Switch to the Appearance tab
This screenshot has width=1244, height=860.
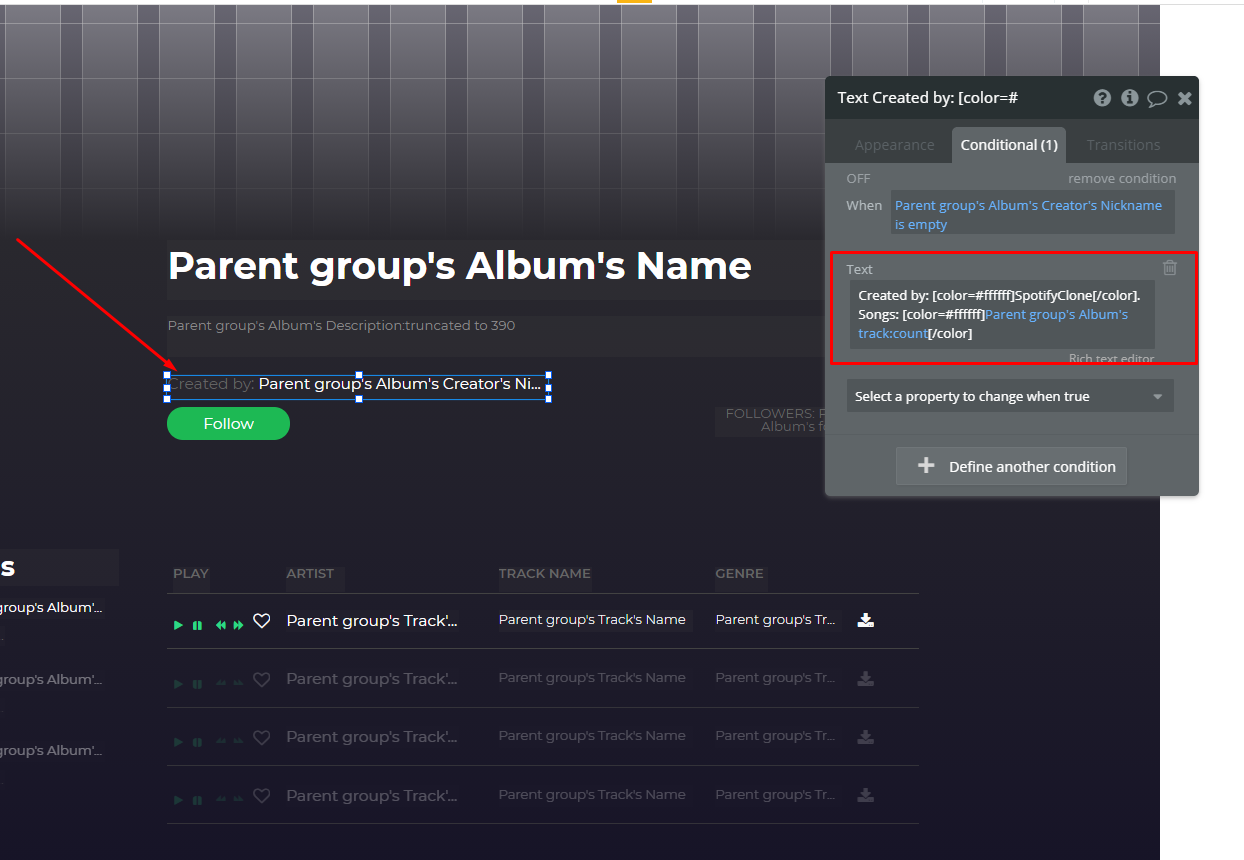[894, 145]
